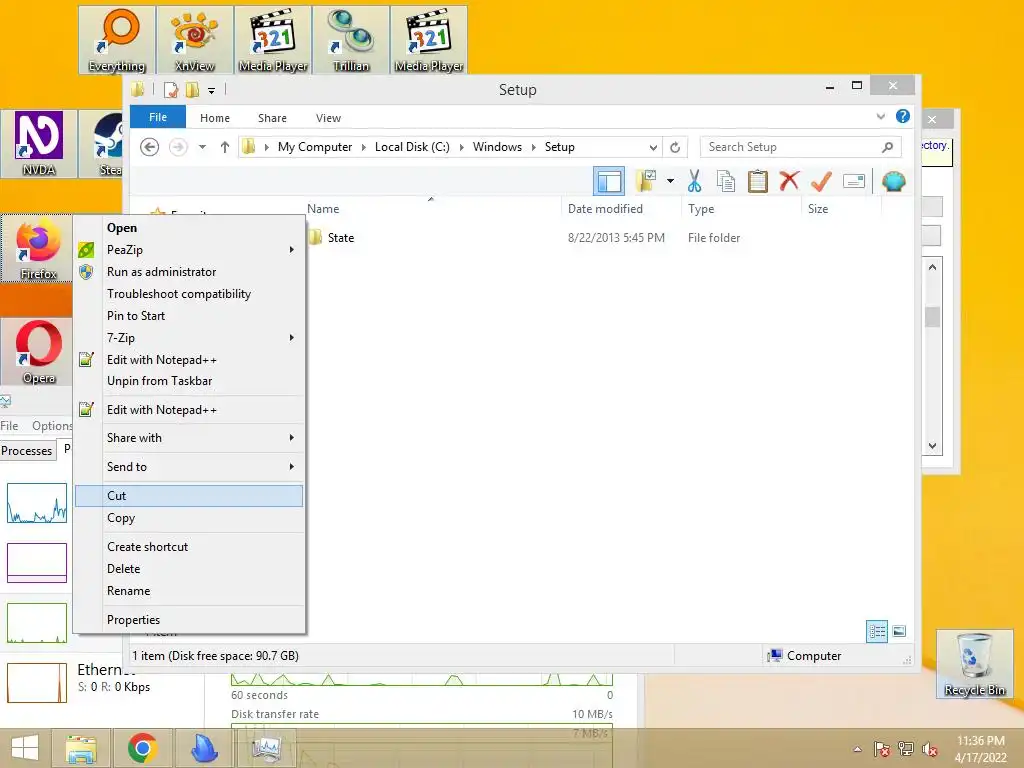Expand the 7-Zip submenu

189,338
